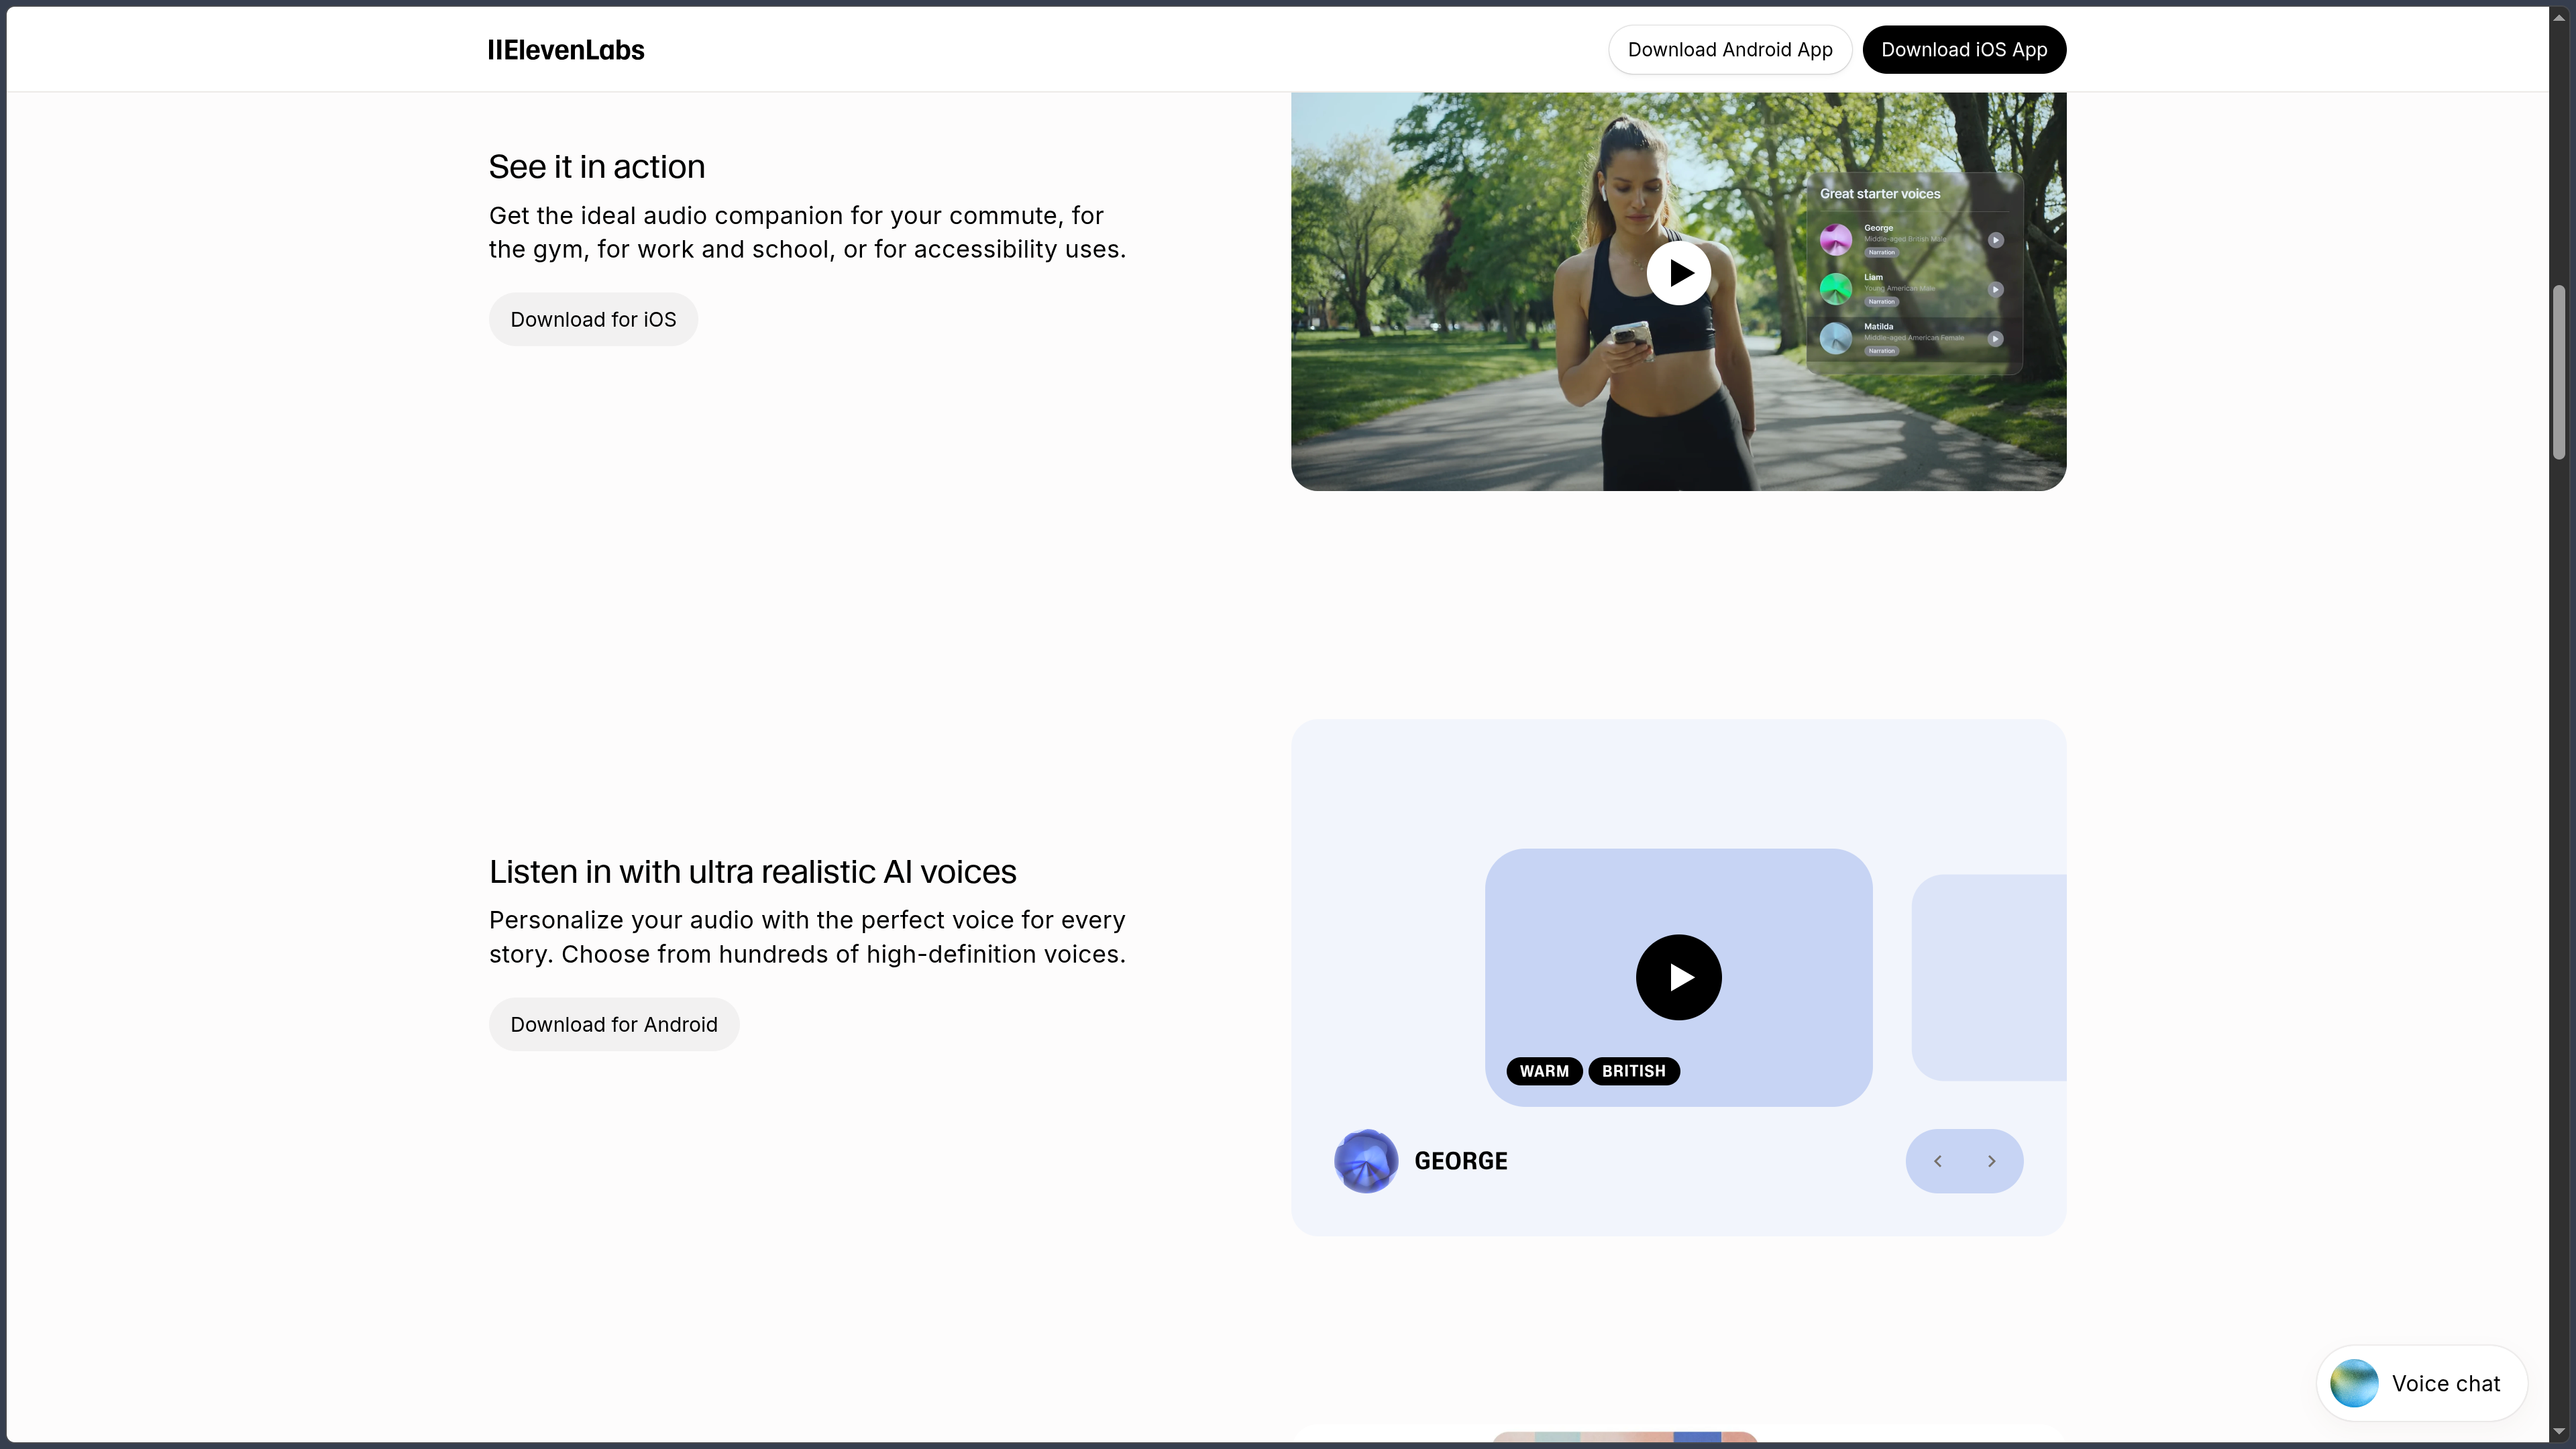Click "Listen in with ultra realistic AI voices" heading
The height and width of the screenshot is (1449, 2576).
[x=753, y=872]
